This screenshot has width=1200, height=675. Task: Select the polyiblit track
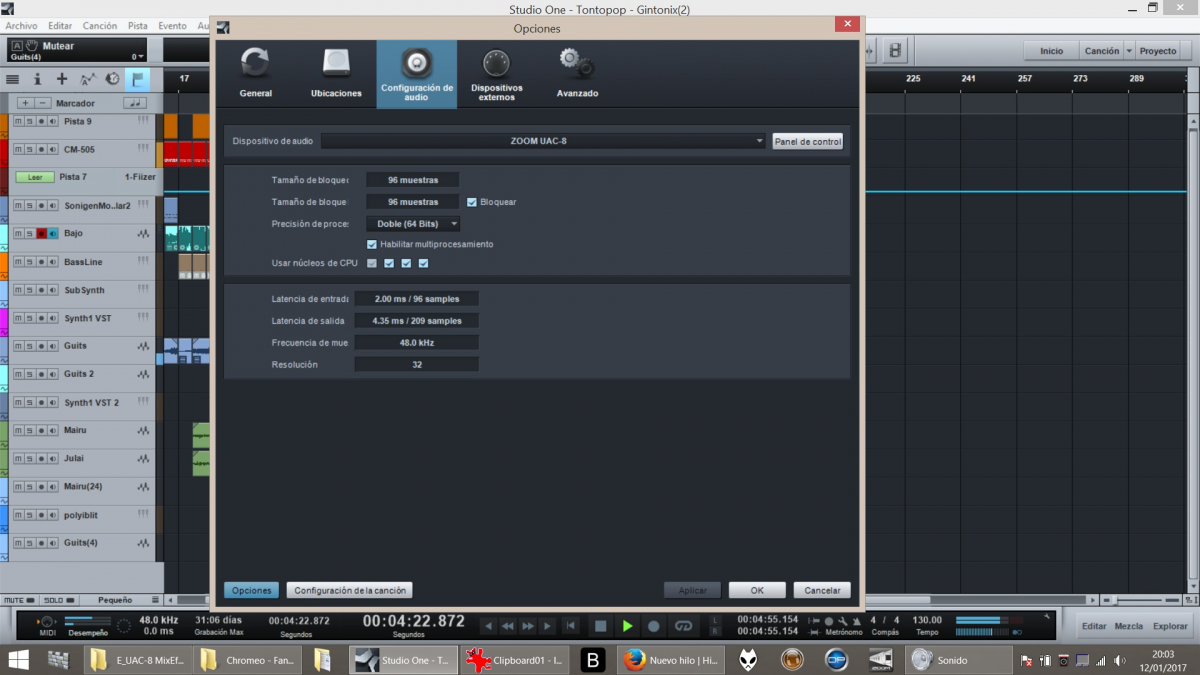[83, 514]
